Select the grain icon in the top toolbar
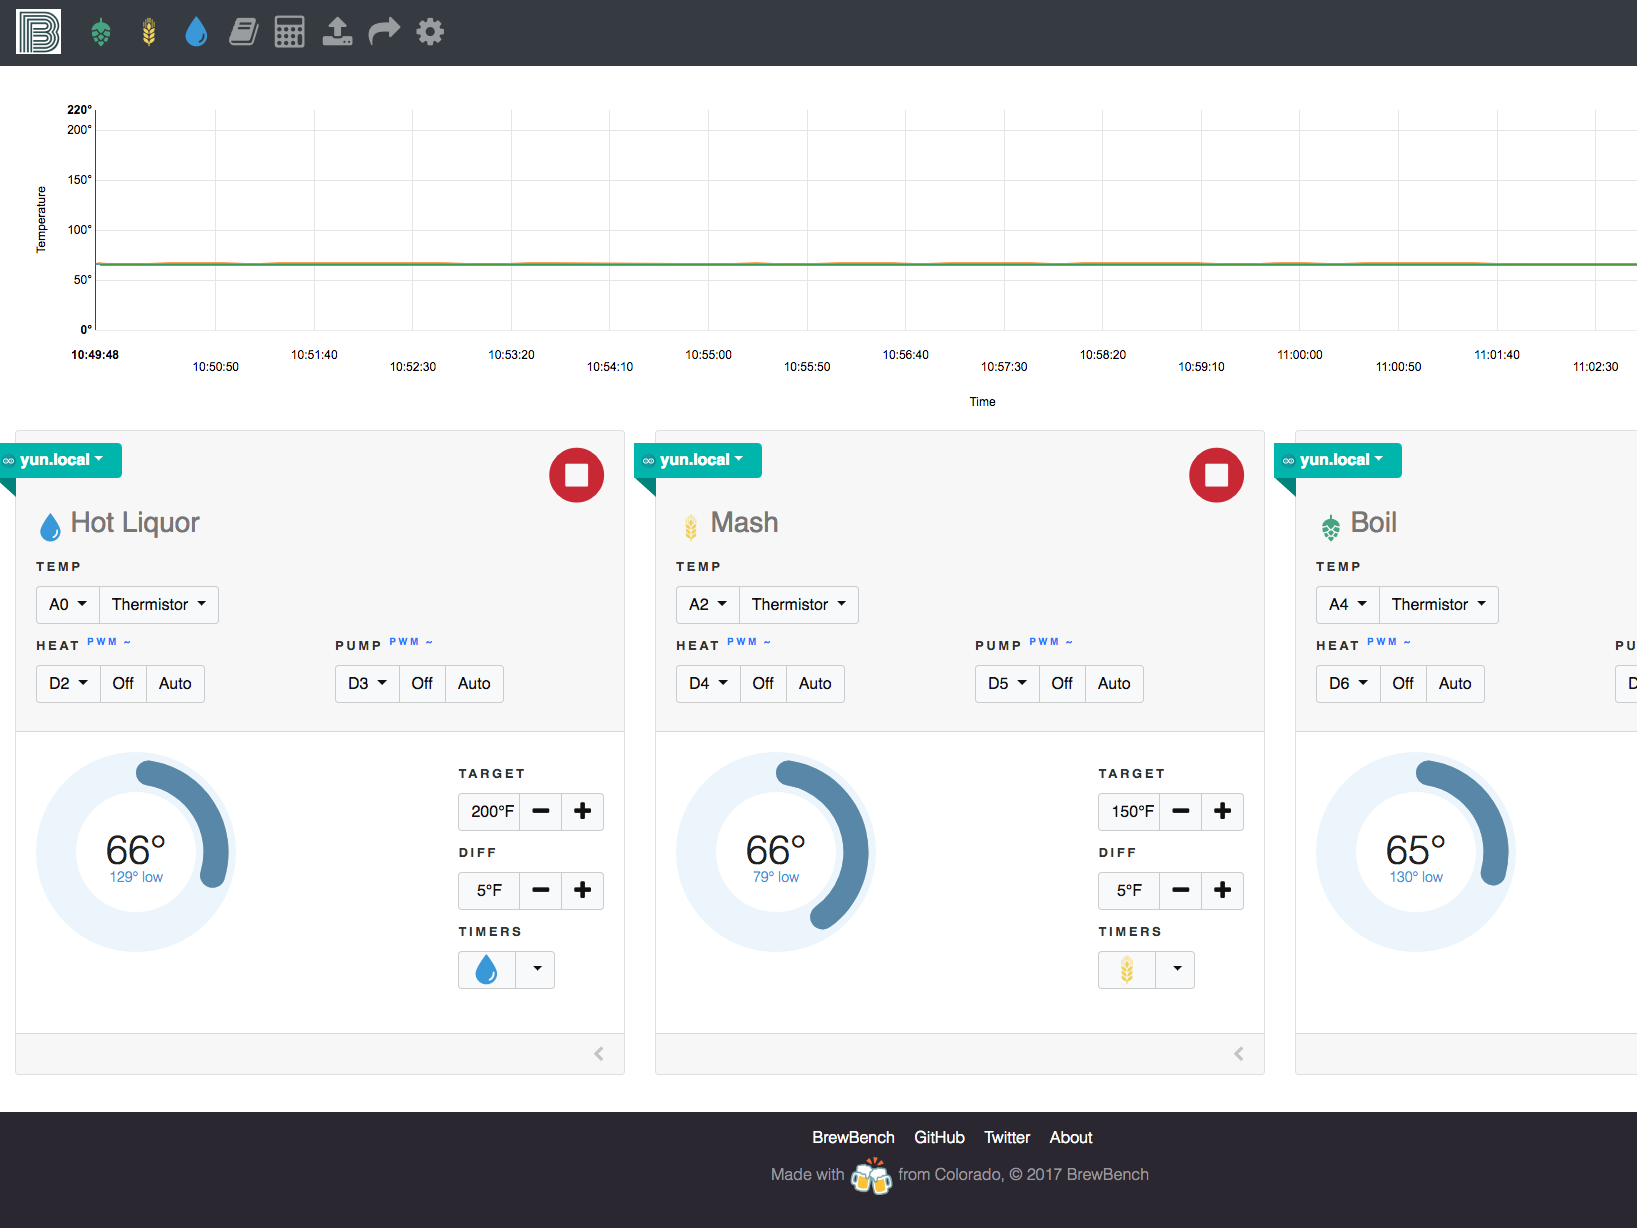 pyautogui.click(x=148, y=31)
